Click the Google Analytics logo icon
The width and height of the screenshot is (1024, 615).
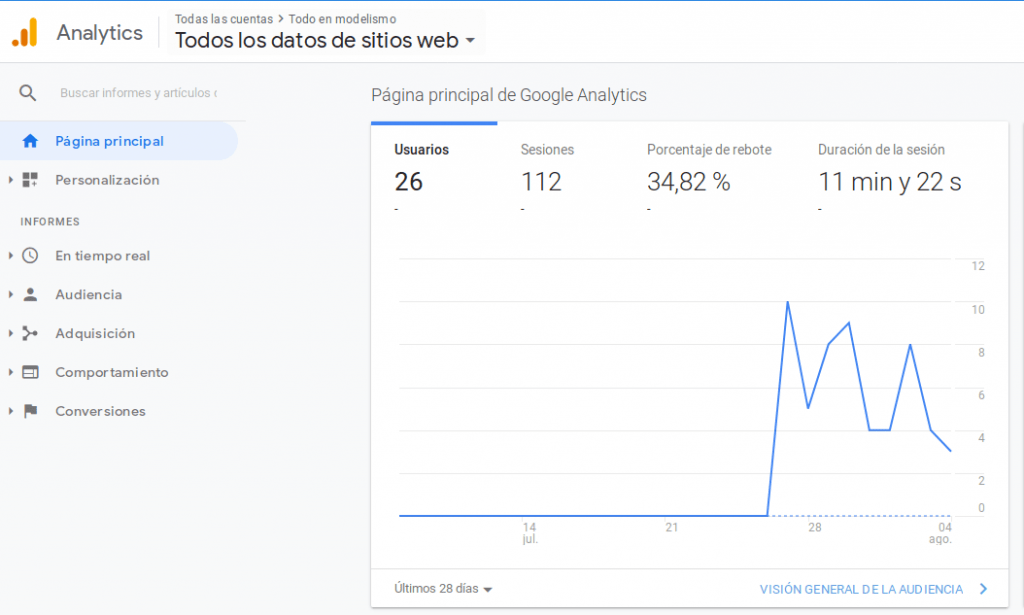point(25,32)
